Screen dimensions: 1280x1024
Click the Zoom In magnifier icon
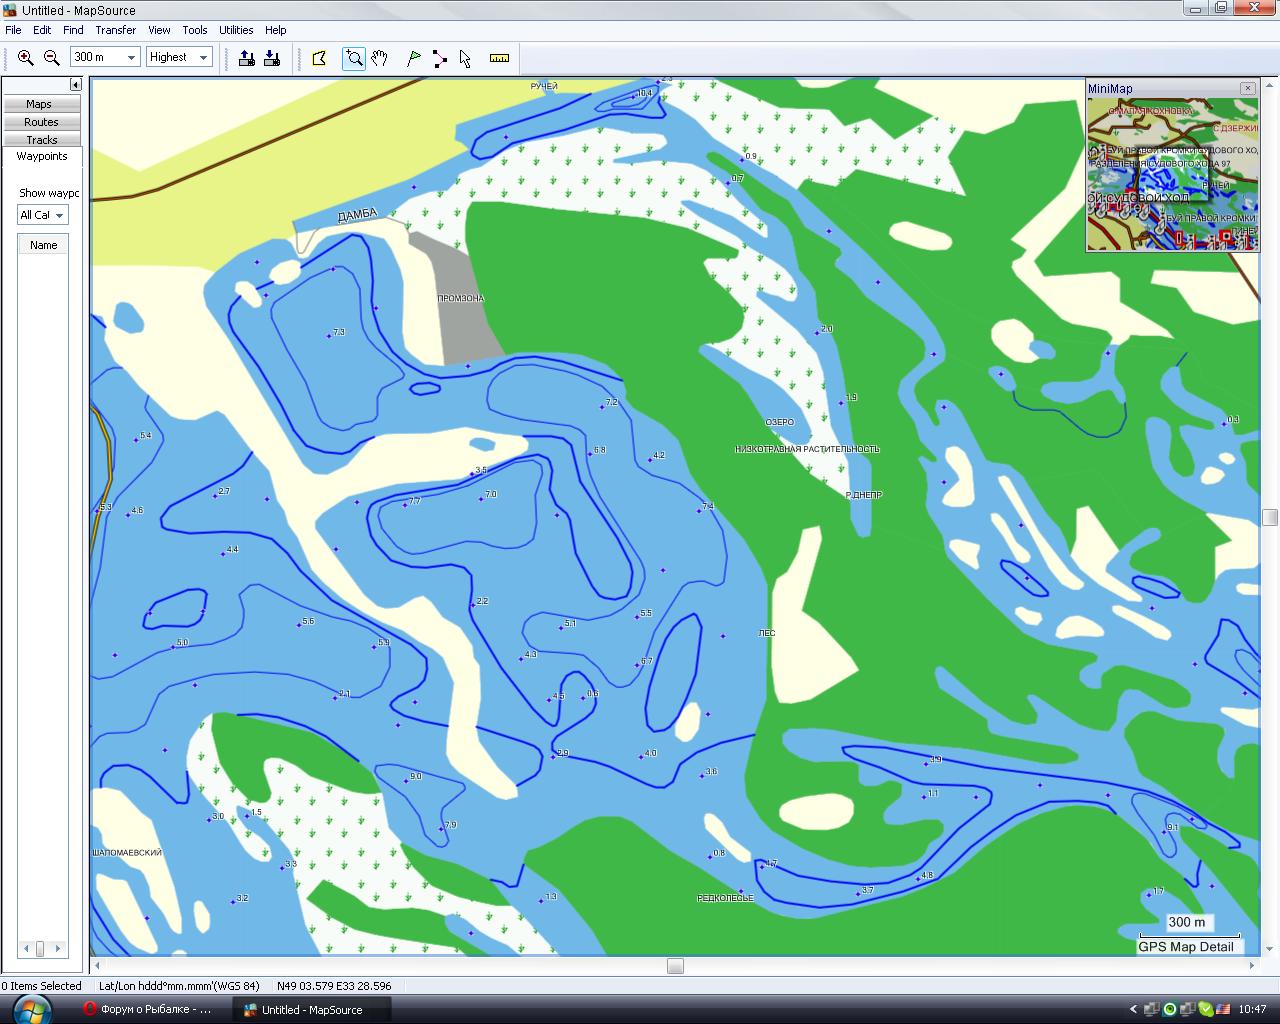click(x=26, y=58)
